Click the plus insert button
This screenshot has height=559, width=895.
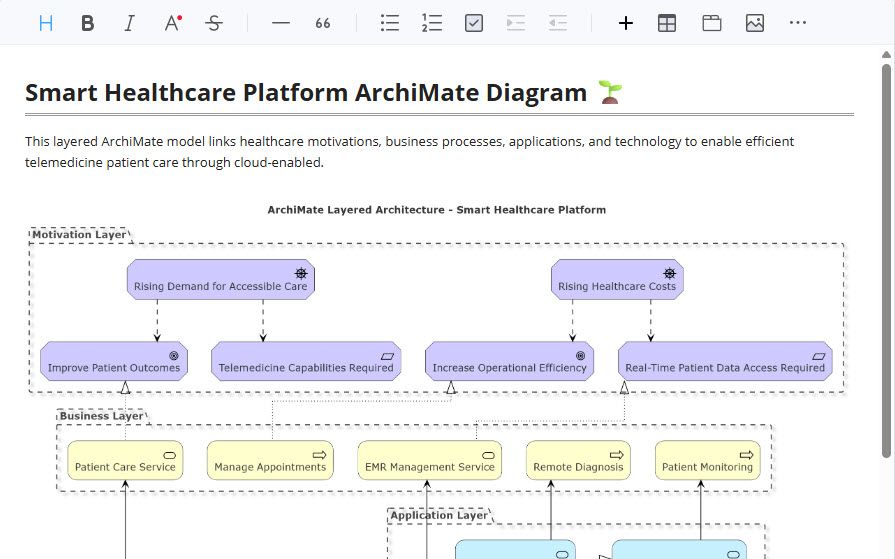point(626,23)
